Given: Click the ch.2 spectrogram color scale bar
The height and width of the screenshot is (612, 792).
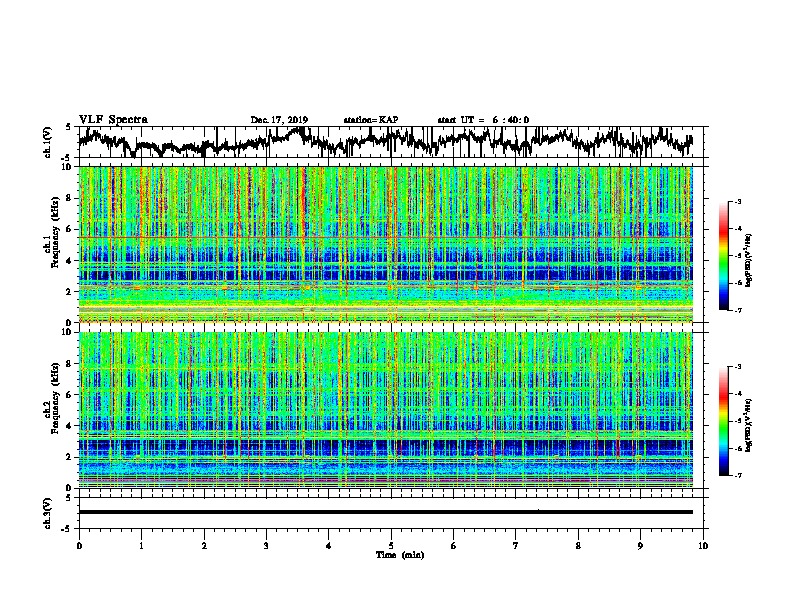Looking at the screenshot, I should click(724, 421).
